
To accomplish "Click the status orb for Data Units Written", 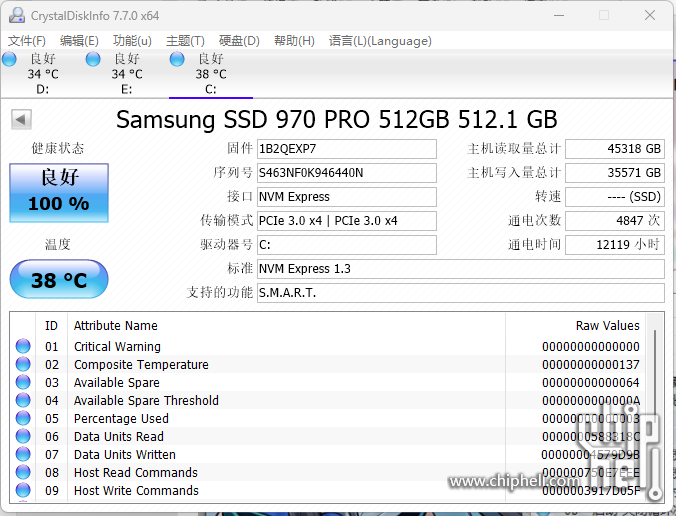I will point(23,454).
